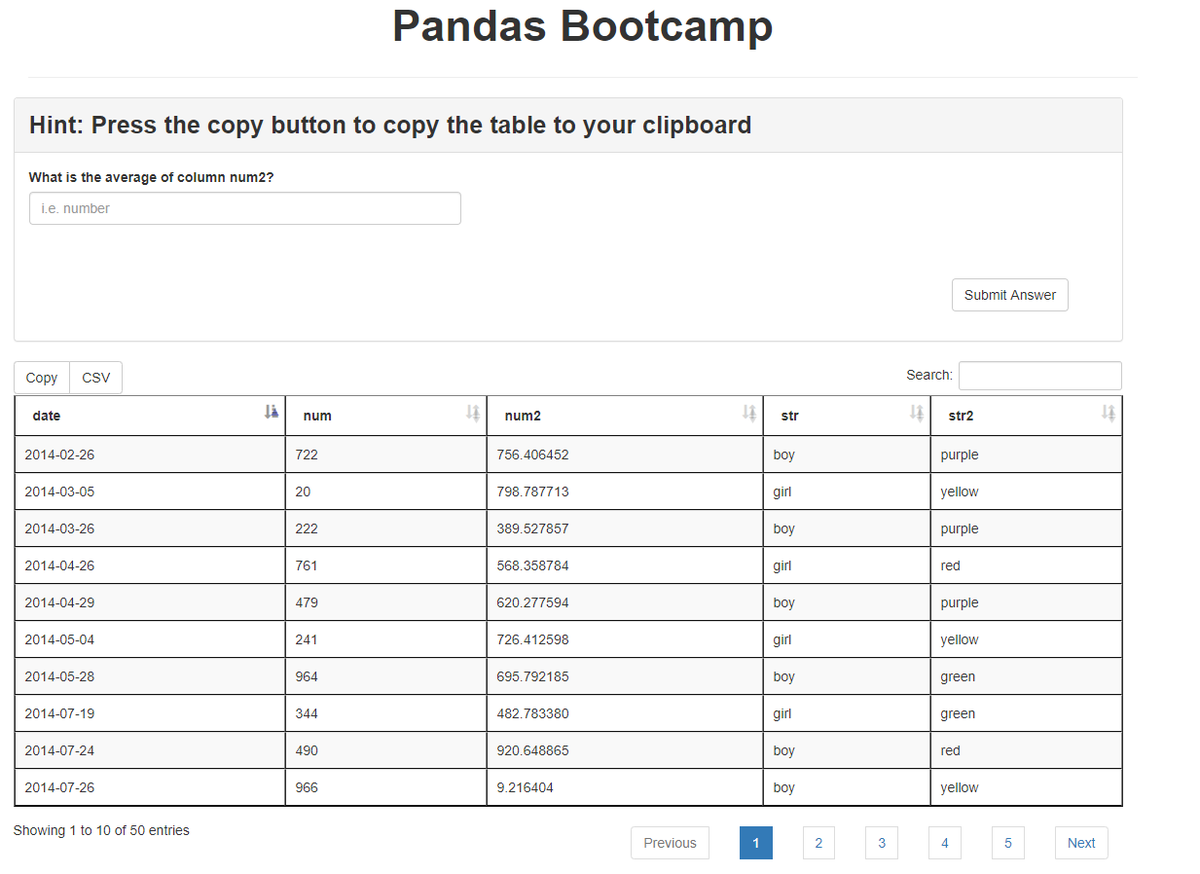
Task: Select the Previous pagination button
Action: point(670,842)
